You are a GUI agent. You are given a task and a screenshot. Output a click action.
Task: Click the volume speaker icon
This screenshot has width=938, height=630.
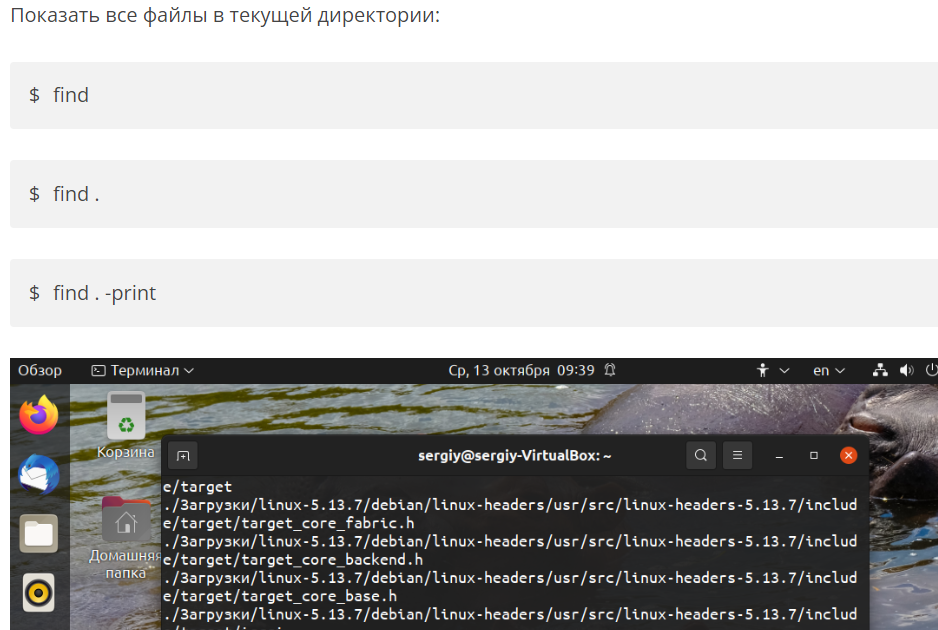click(906, 370)
